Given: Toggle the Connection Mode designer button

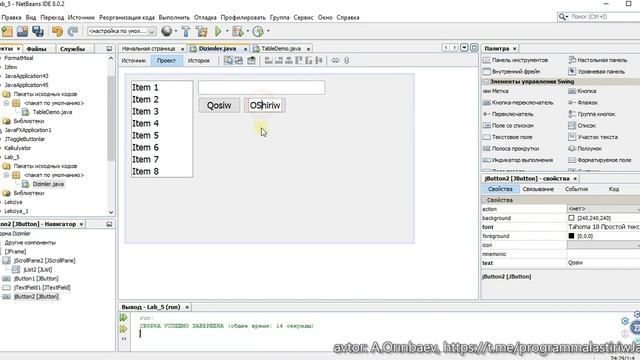Looking at the screenshot, I should click(239, 60).
